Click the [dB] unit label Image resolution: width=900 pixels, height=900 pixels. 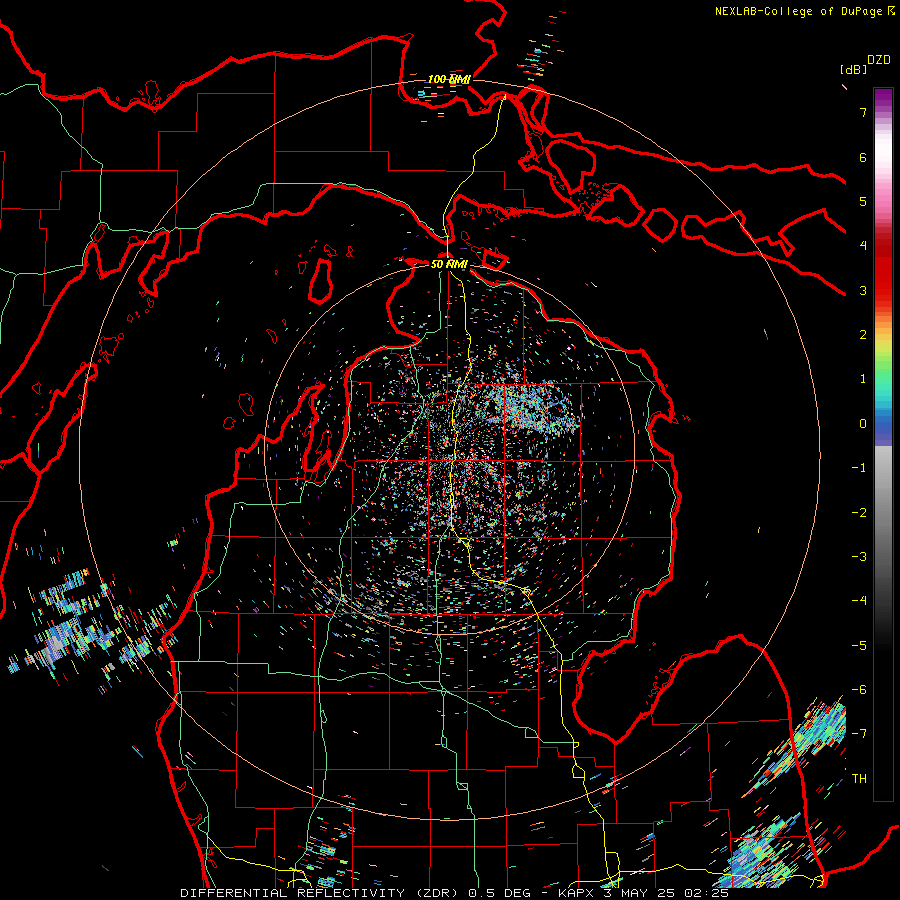pyautogui.click(x=853, y=69)
